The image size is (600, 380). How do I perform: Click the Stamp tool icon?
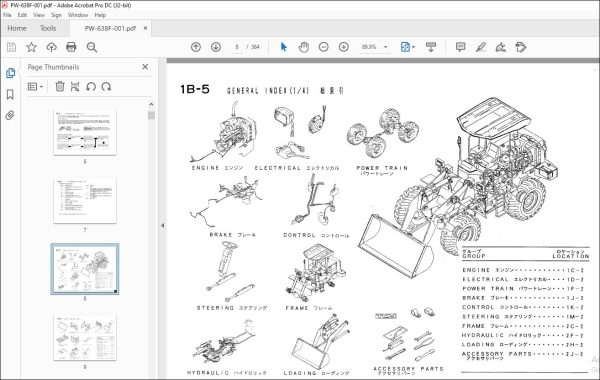click(x=521, y=47)
